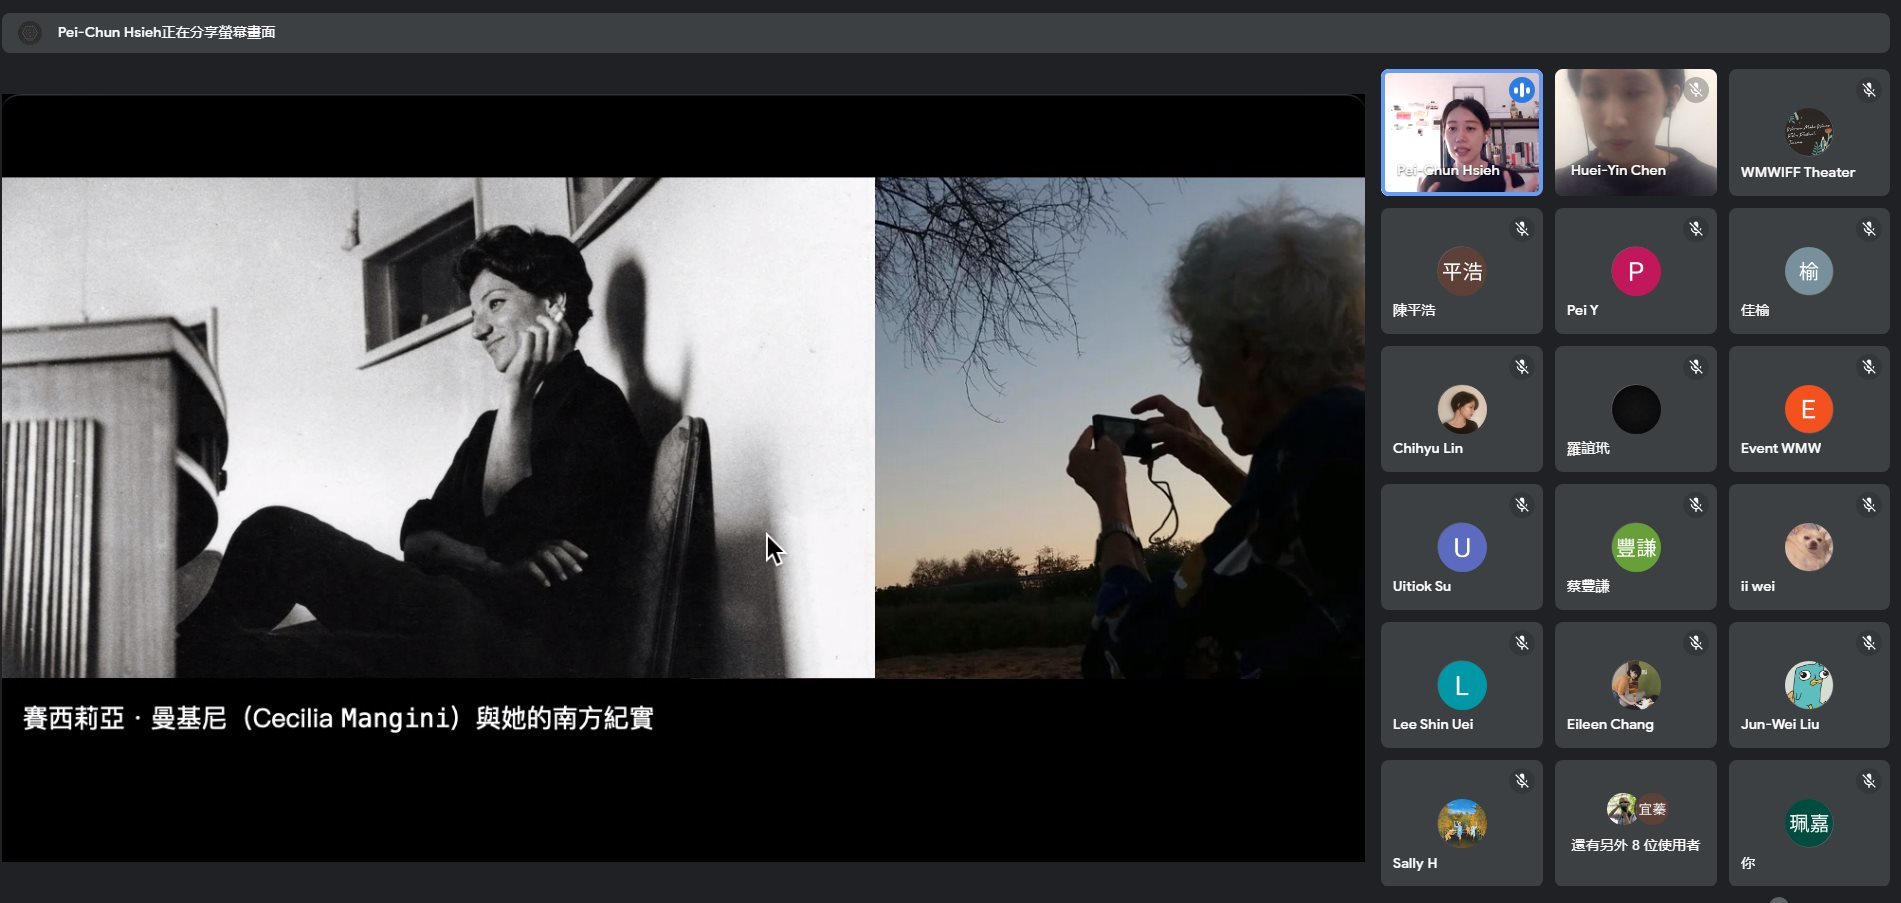The image size is (1901, 903).
Task: Open Huei-Yin Chen's video tile
Action: (1635, 132)
